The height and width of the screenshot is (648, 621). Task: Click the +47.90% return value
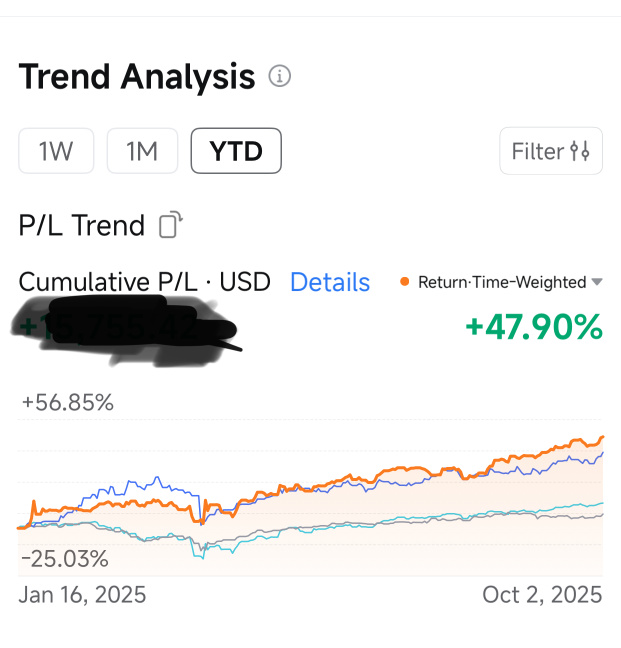click(534, 326)
